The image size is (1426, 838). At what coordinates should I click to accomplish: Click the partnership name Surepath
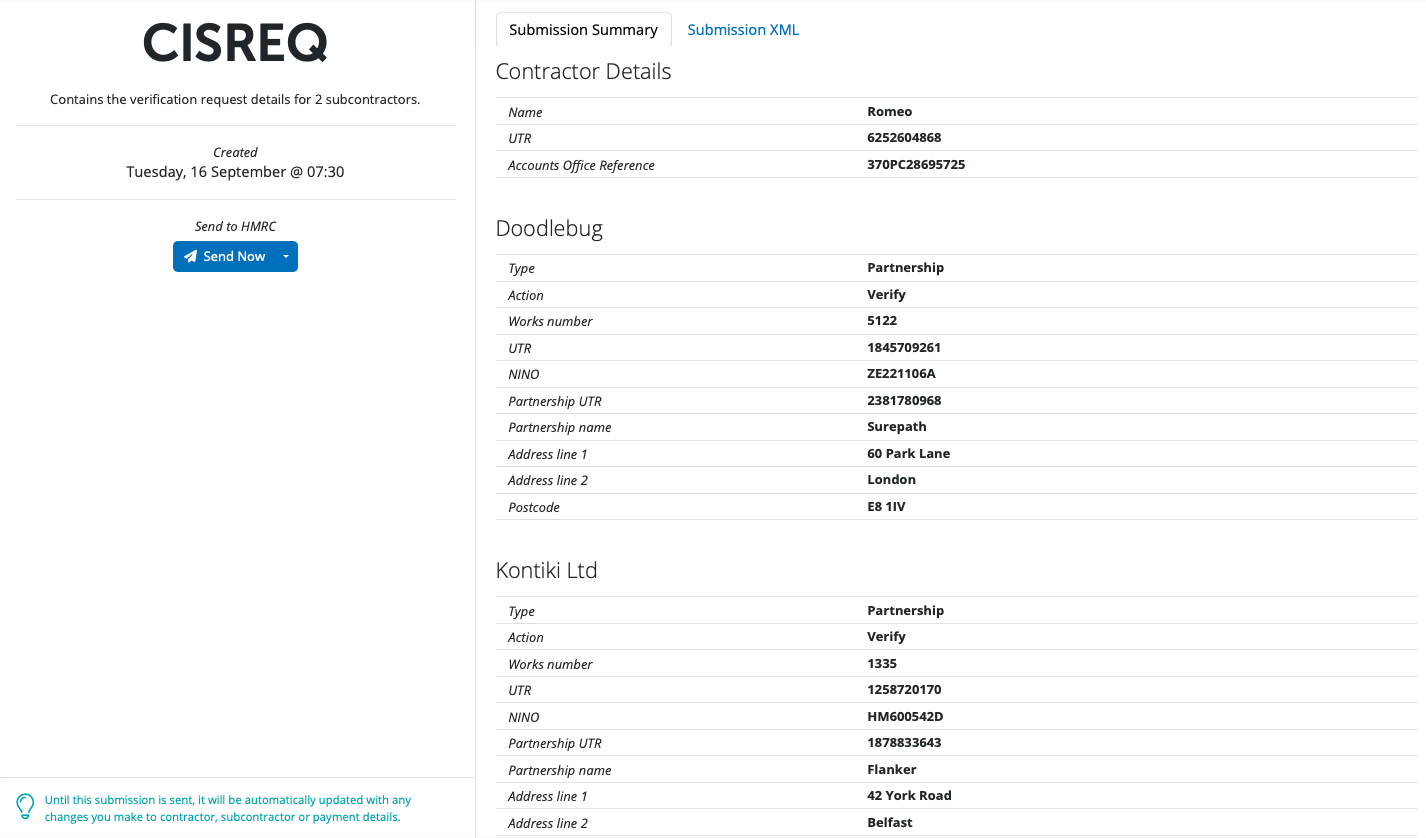897,427
